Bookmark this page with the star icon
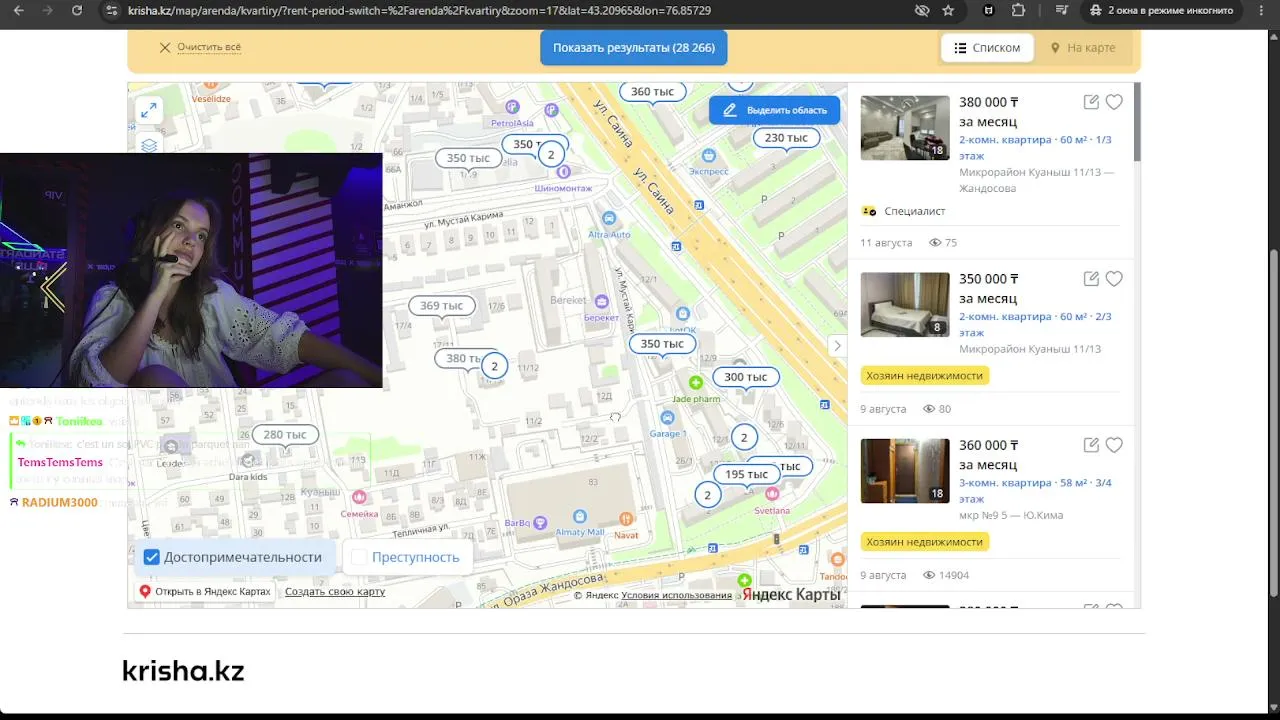Image resolution: width=1280 pixels, height=720 pixels. tap(948, 10)
